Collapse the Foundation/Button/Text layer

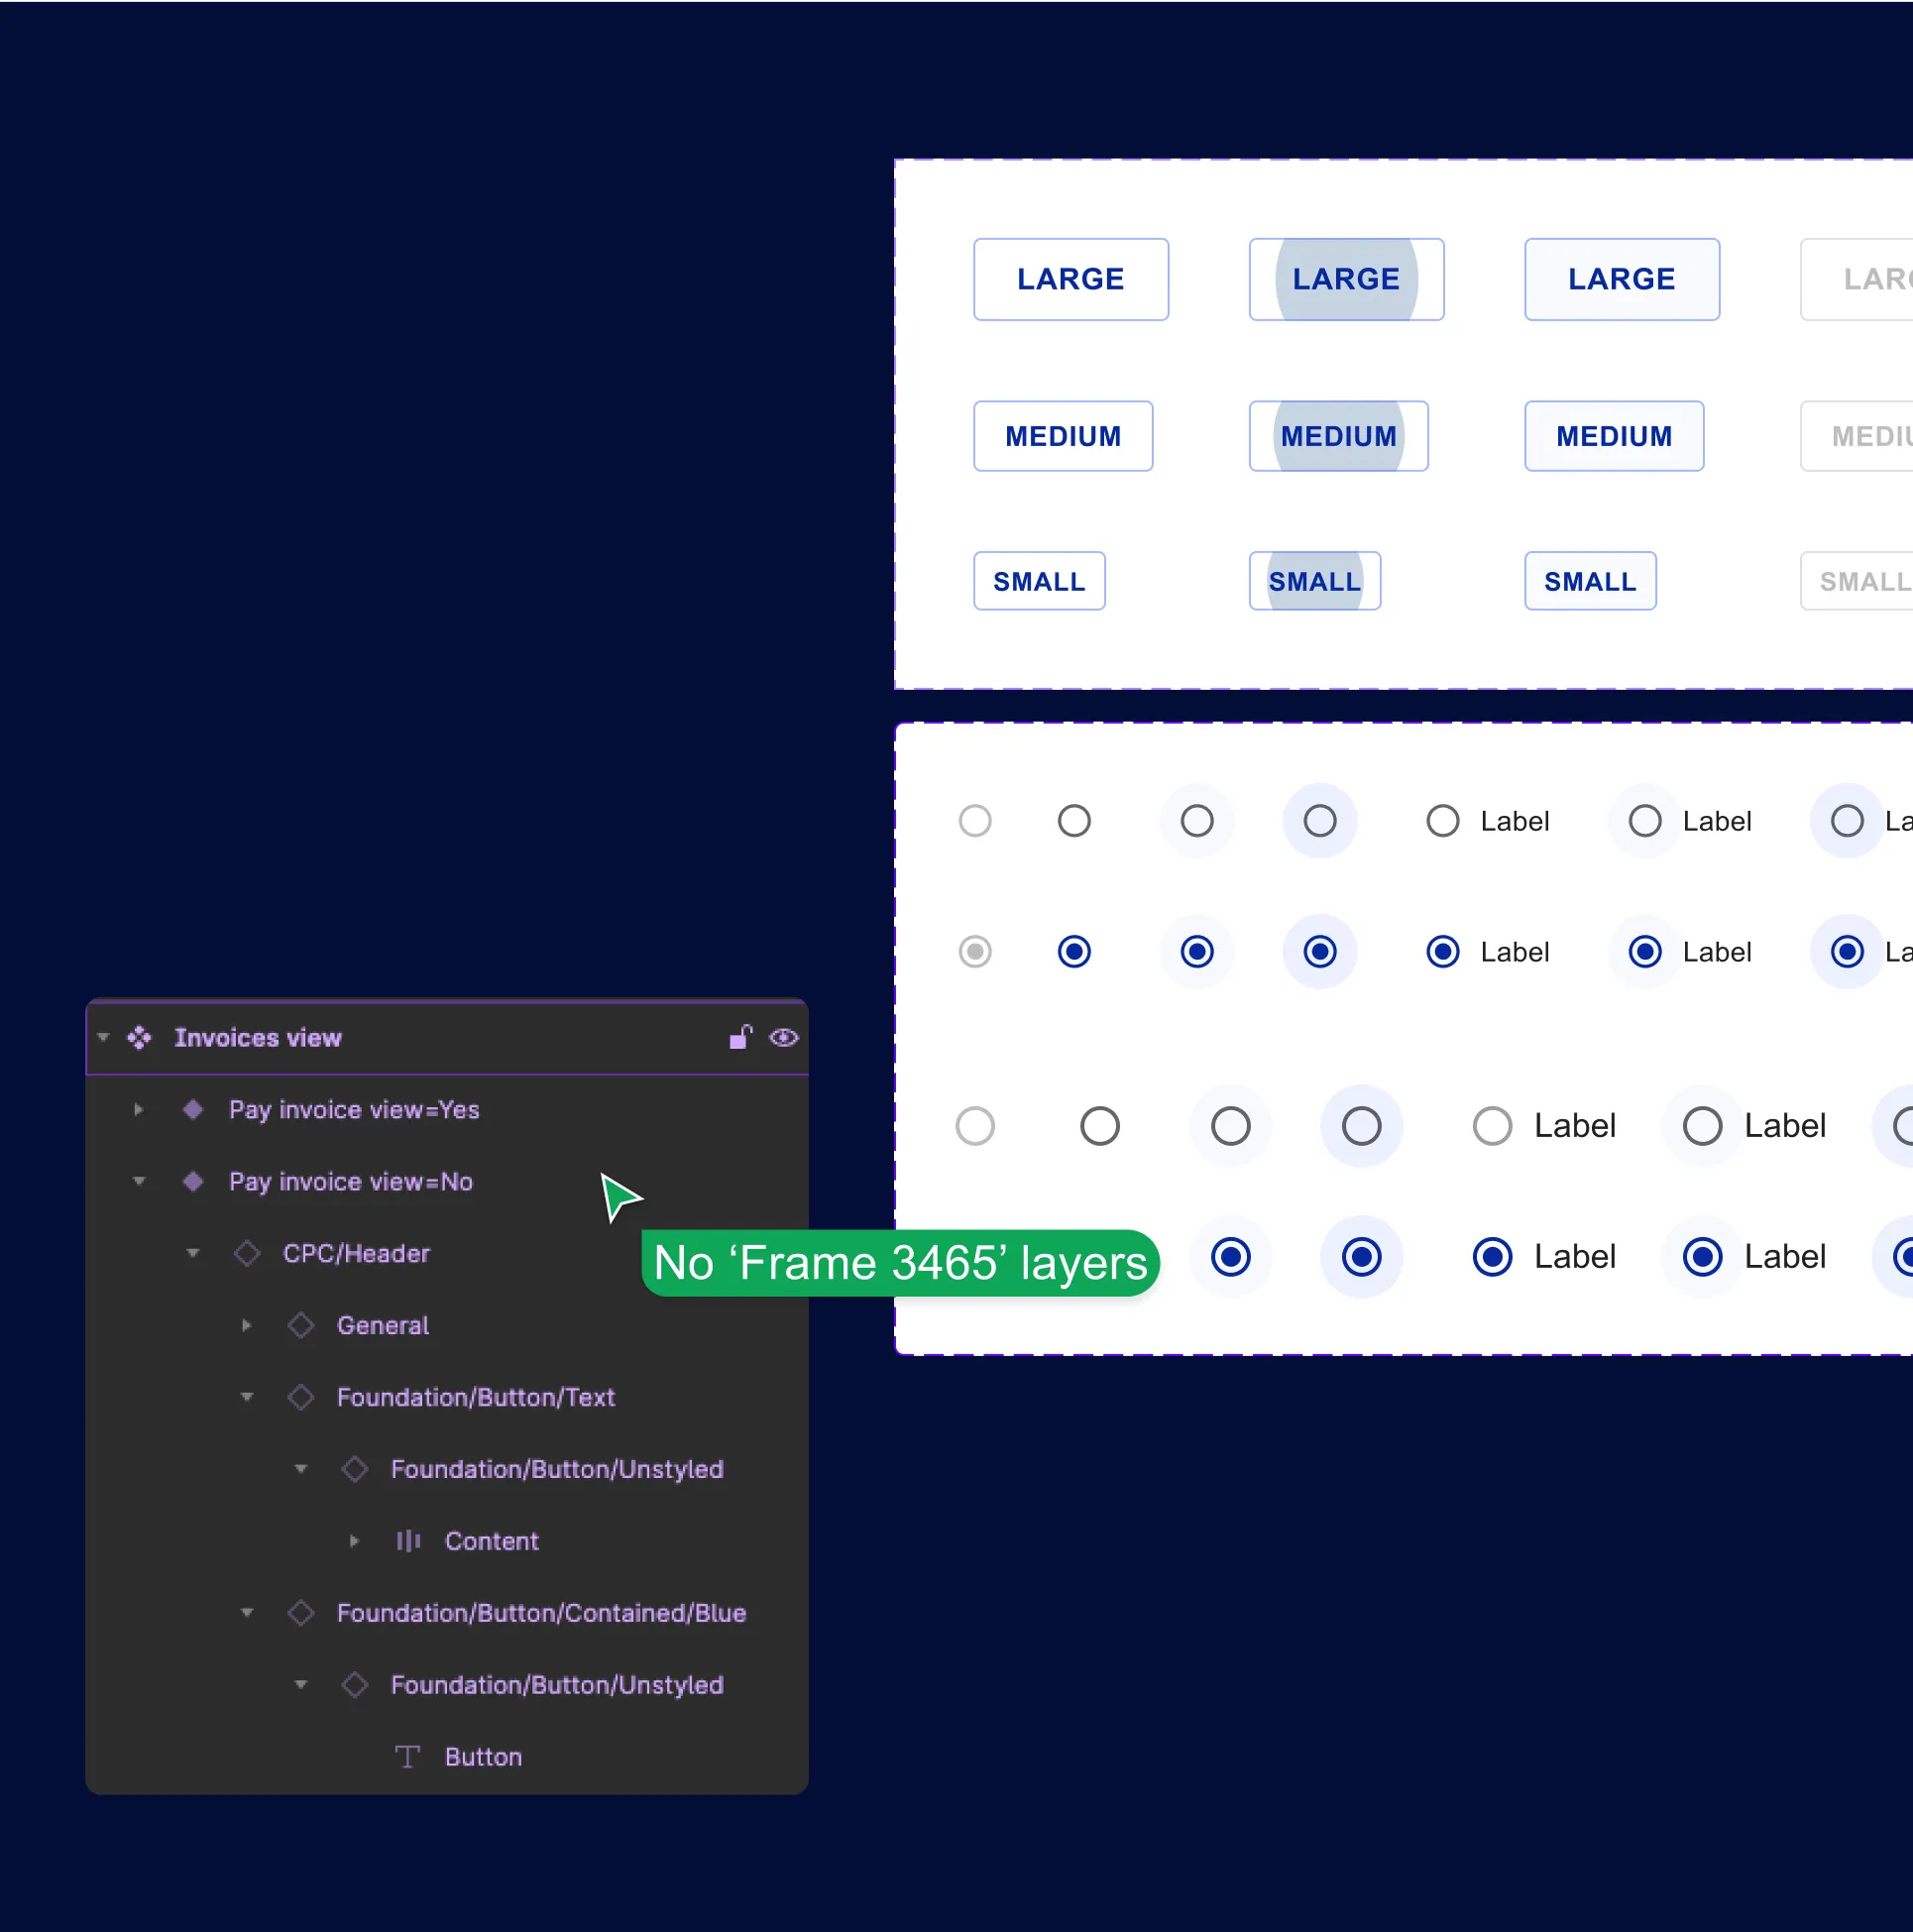click(x=247, y=1397)
